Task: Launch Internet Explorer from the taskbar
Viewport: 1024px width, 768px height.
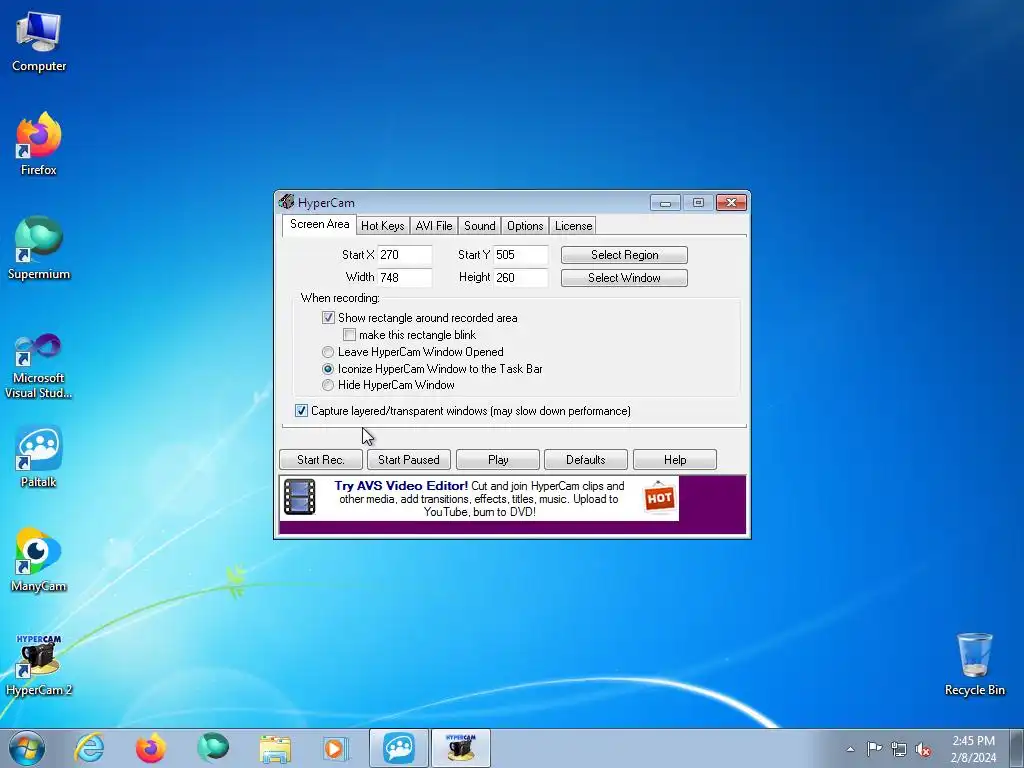Action: [x=89, y=748]
